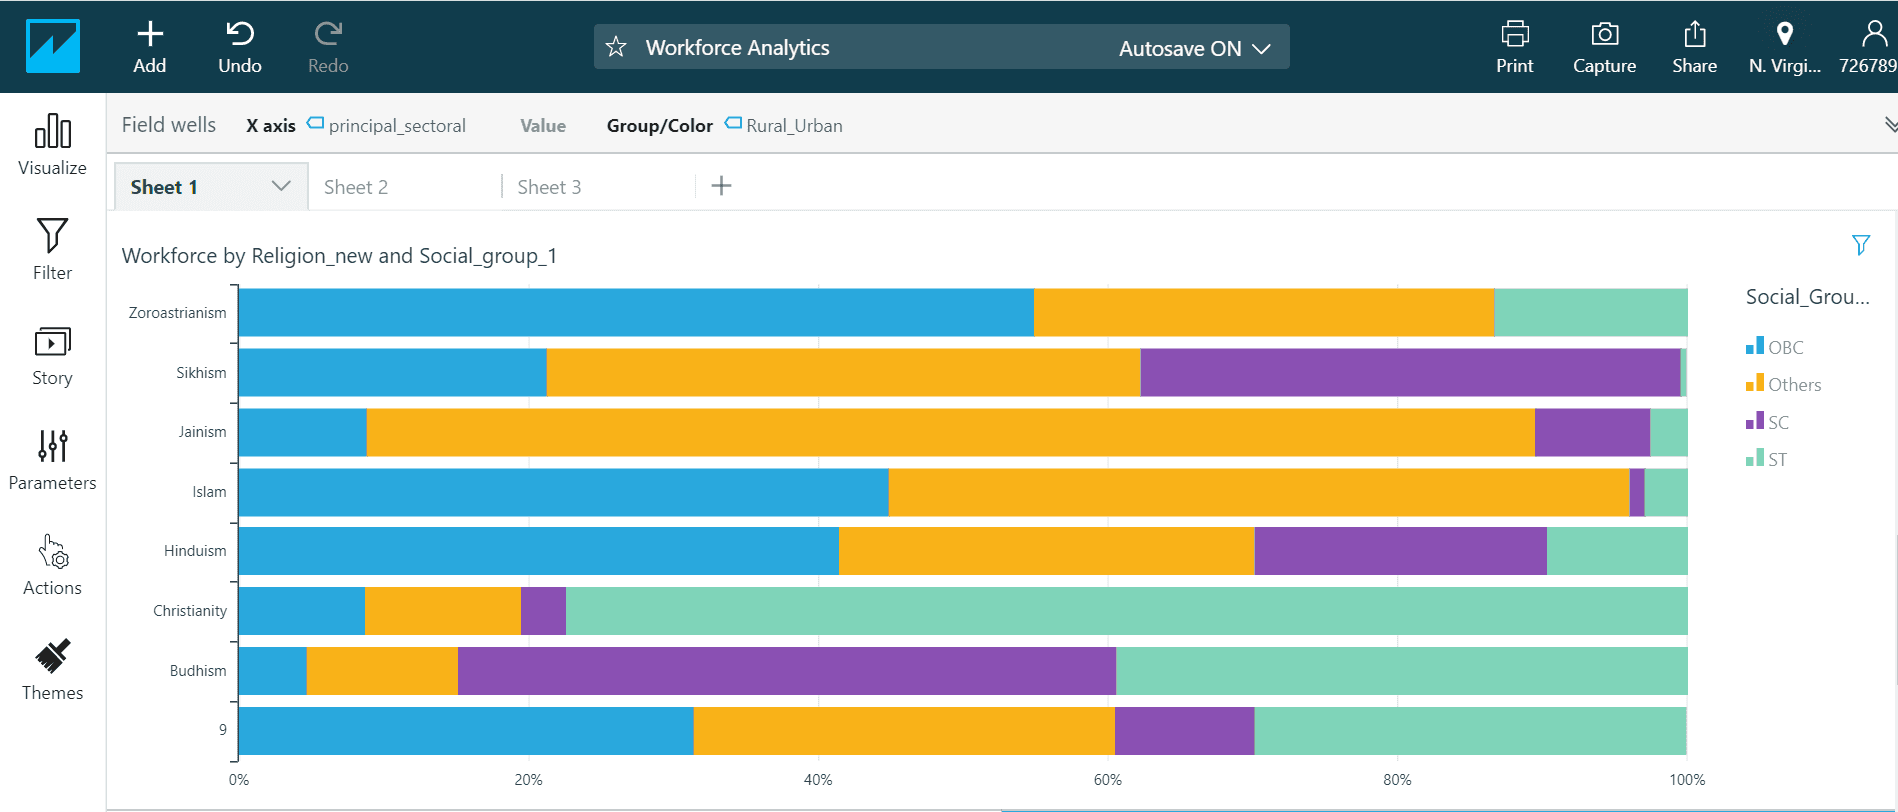Click the Zoroastrianism axis label
The image size is (1898, 812).
coord(177,313)
